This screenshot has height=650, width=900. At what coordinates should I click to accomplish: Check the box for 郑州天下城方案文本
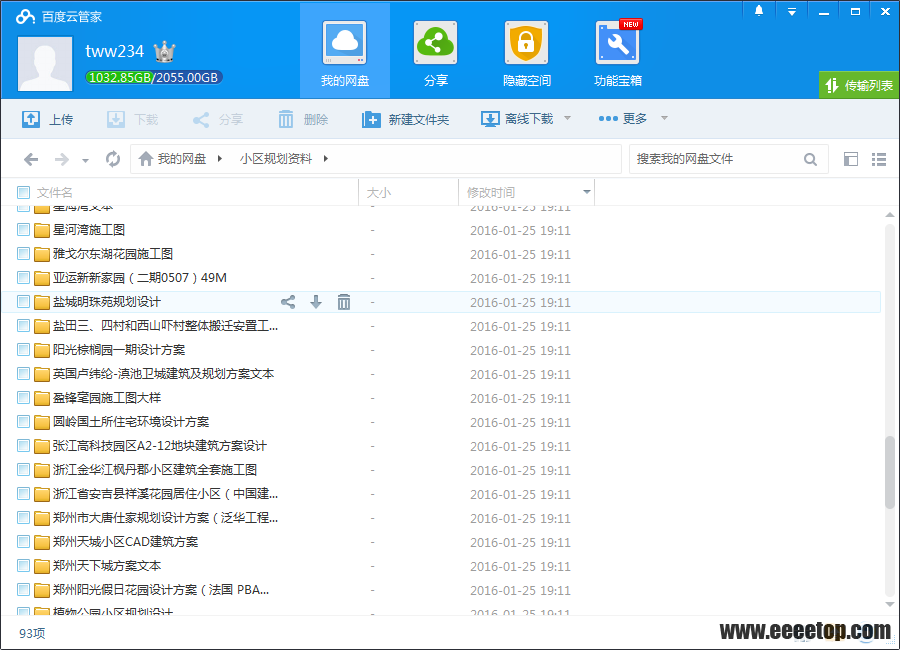click(x=24, y=566)
